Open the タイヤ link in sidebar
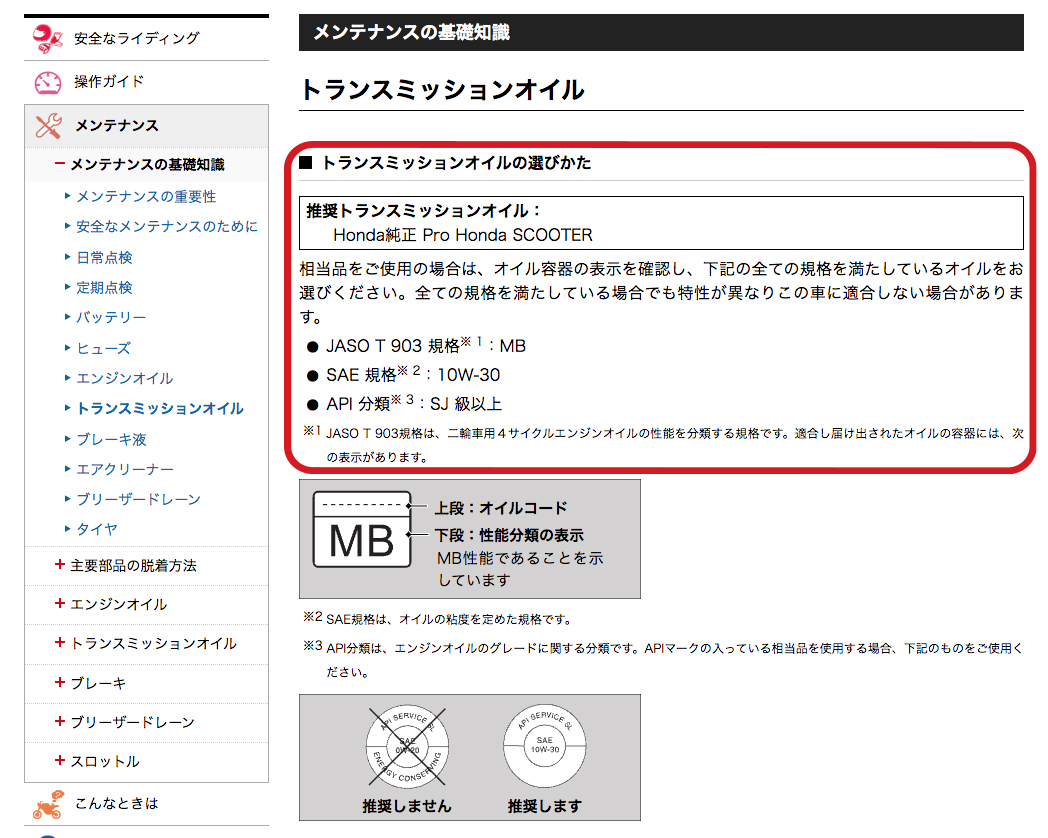Viewport: 1048px width, 838px height. click(97, 529)
